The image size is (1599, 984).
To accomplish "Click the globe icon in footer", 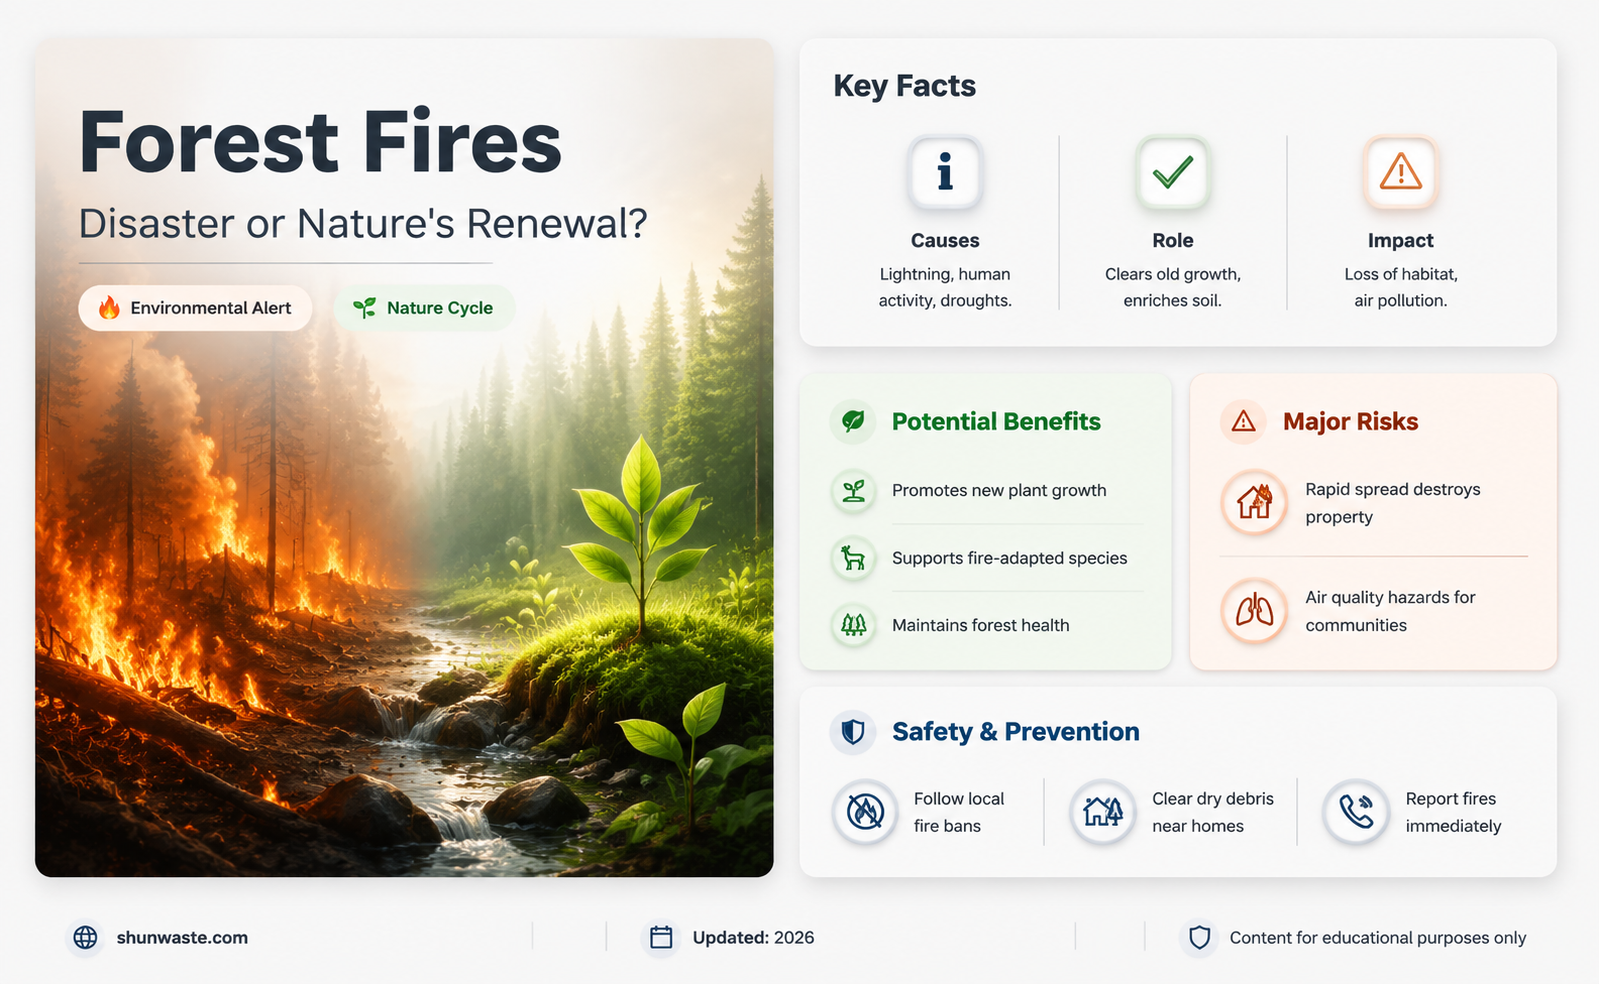I will (x=86, y=937).
